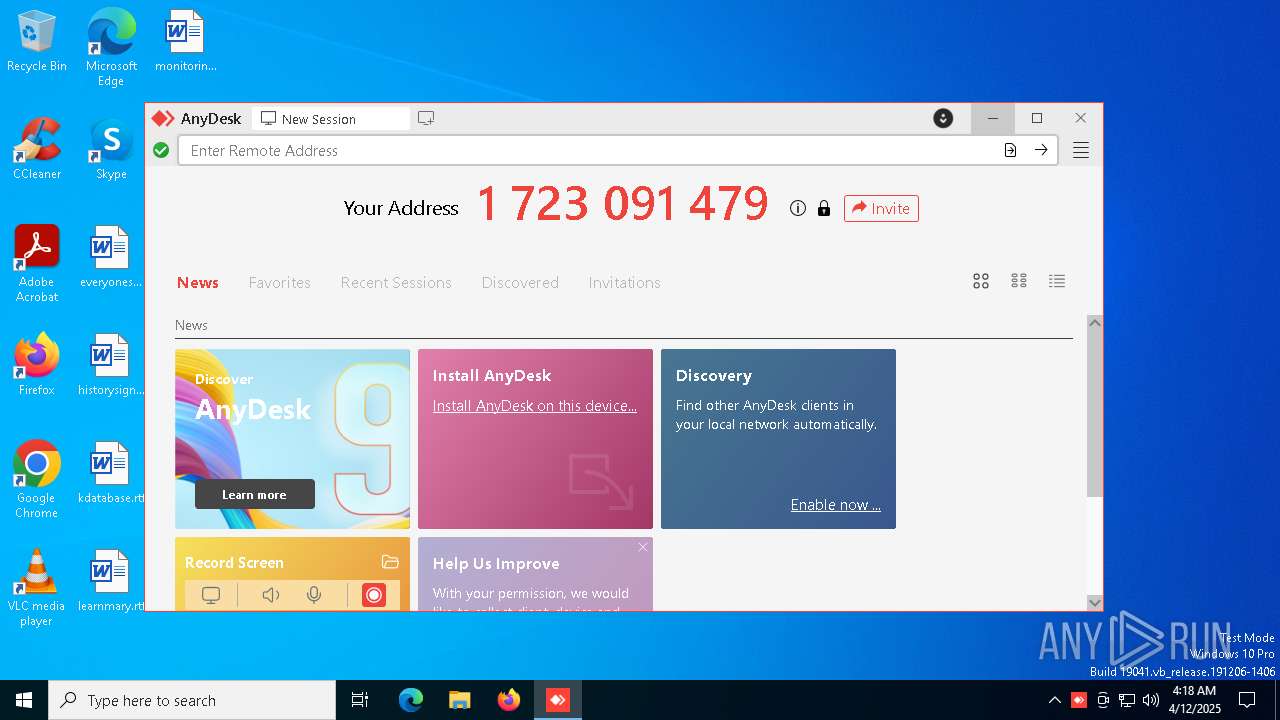
Task: Select Firefox desktop shortcut
Action: click(x=37, y=365)
